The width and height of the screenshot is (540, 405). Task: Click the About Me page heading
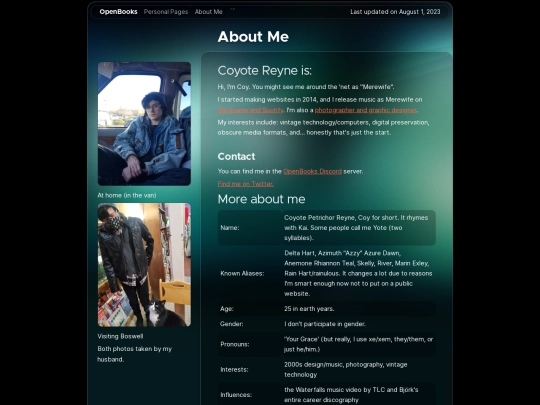pyautogui.click(x=253, y=37)
